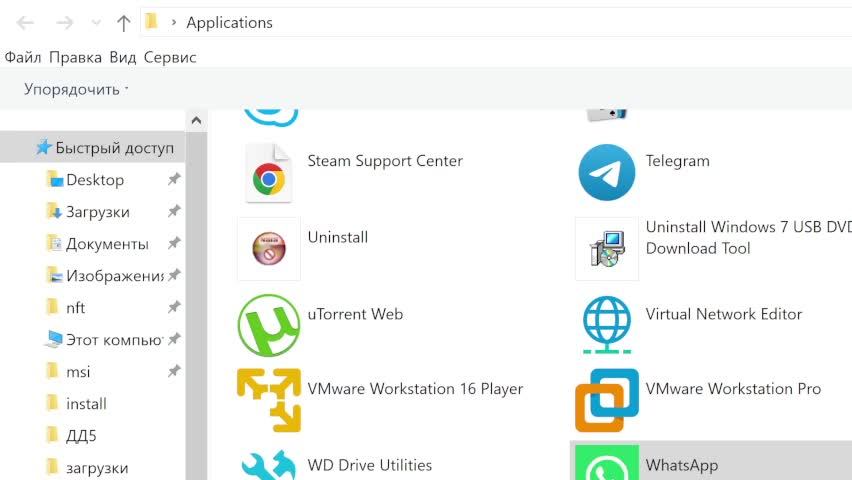Select the Virtual Network Editor globe icon

pos(607,325)
